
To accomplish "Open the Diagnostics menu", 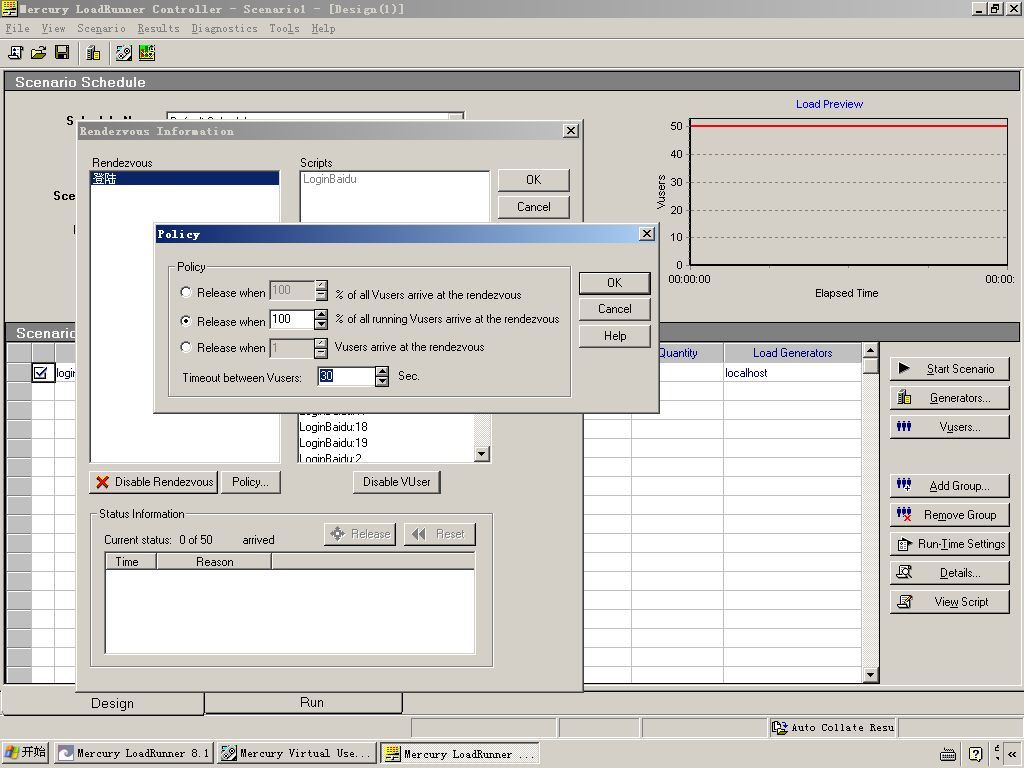I will (x=225, y=29).
